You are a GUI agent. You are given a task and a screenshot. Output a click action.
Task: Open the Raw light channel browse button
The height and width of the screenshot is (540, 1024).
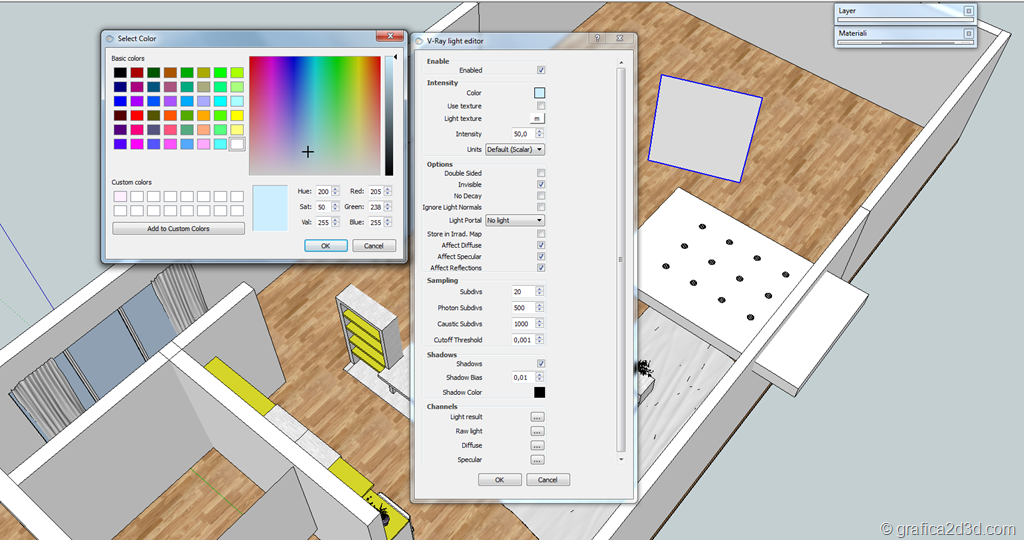coord(537,431)
